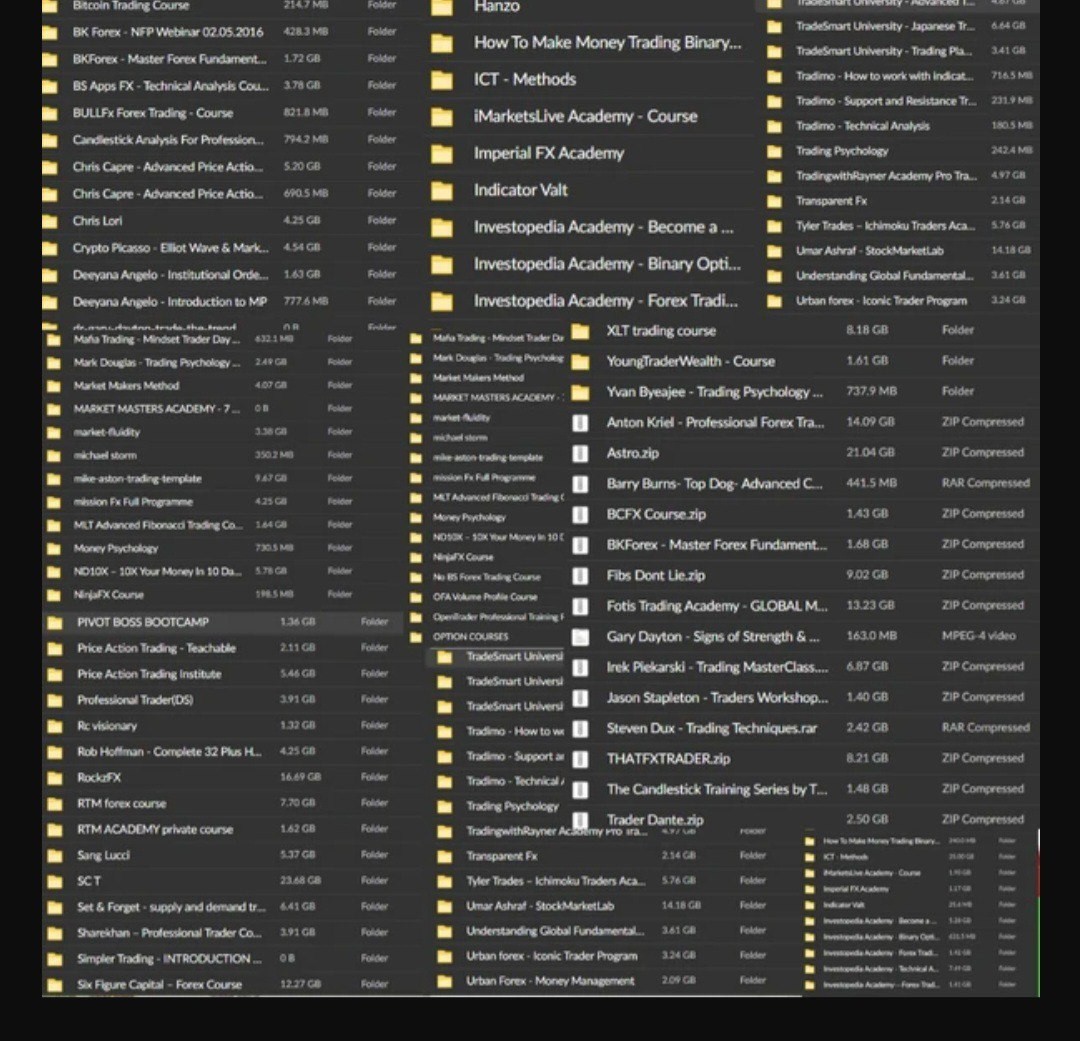Image resolution: width=1080 pixels, height=1041 pixels.
Task: Click the PIVOT BOSS BOOTCAMP folder icon
Action: click(56, 622)
